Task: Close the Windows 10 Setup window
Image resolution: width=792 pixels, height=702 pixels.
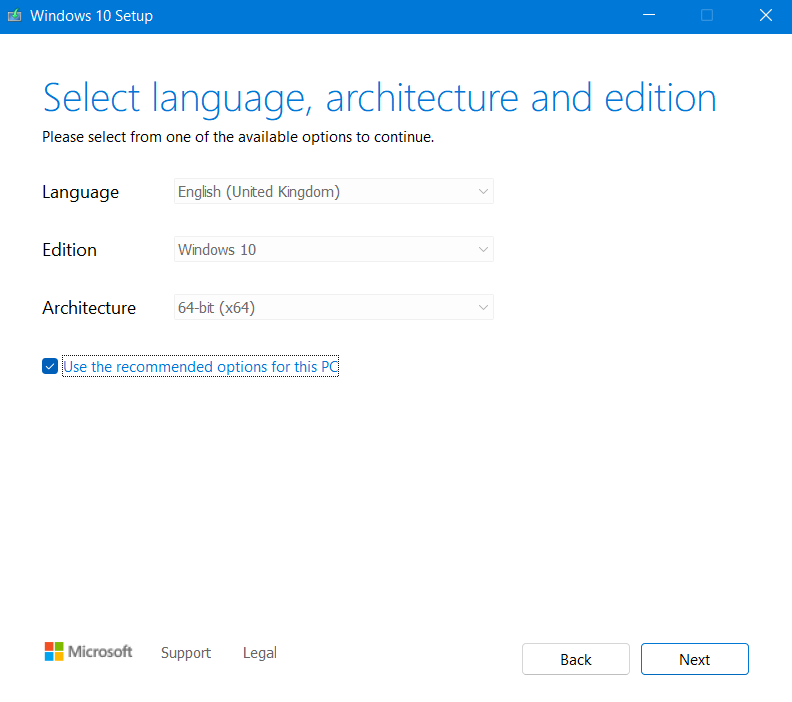Action: point(766,16)
